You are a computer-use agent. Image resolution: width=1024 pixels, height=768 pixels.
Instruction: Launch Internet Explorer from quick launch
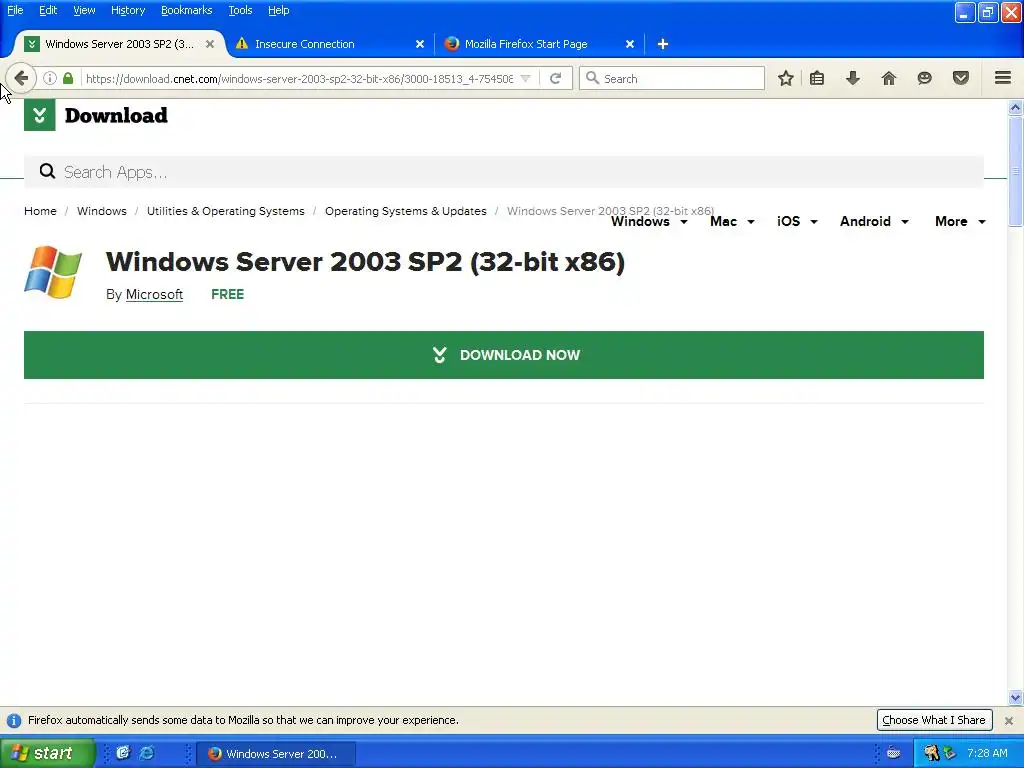click(147, 753)
